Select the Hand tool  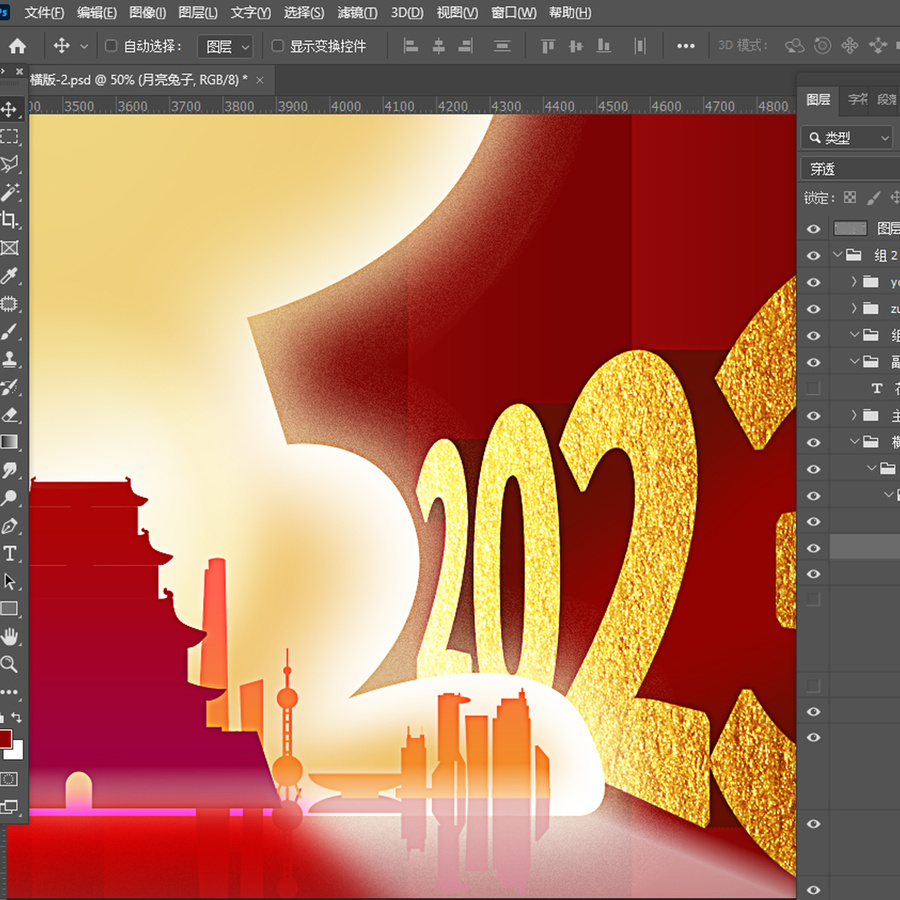point(9,637)
